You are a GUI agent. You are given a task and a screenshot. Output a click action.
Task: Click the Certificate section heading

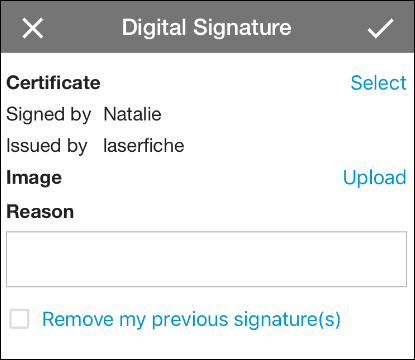[x=53, y=83]
